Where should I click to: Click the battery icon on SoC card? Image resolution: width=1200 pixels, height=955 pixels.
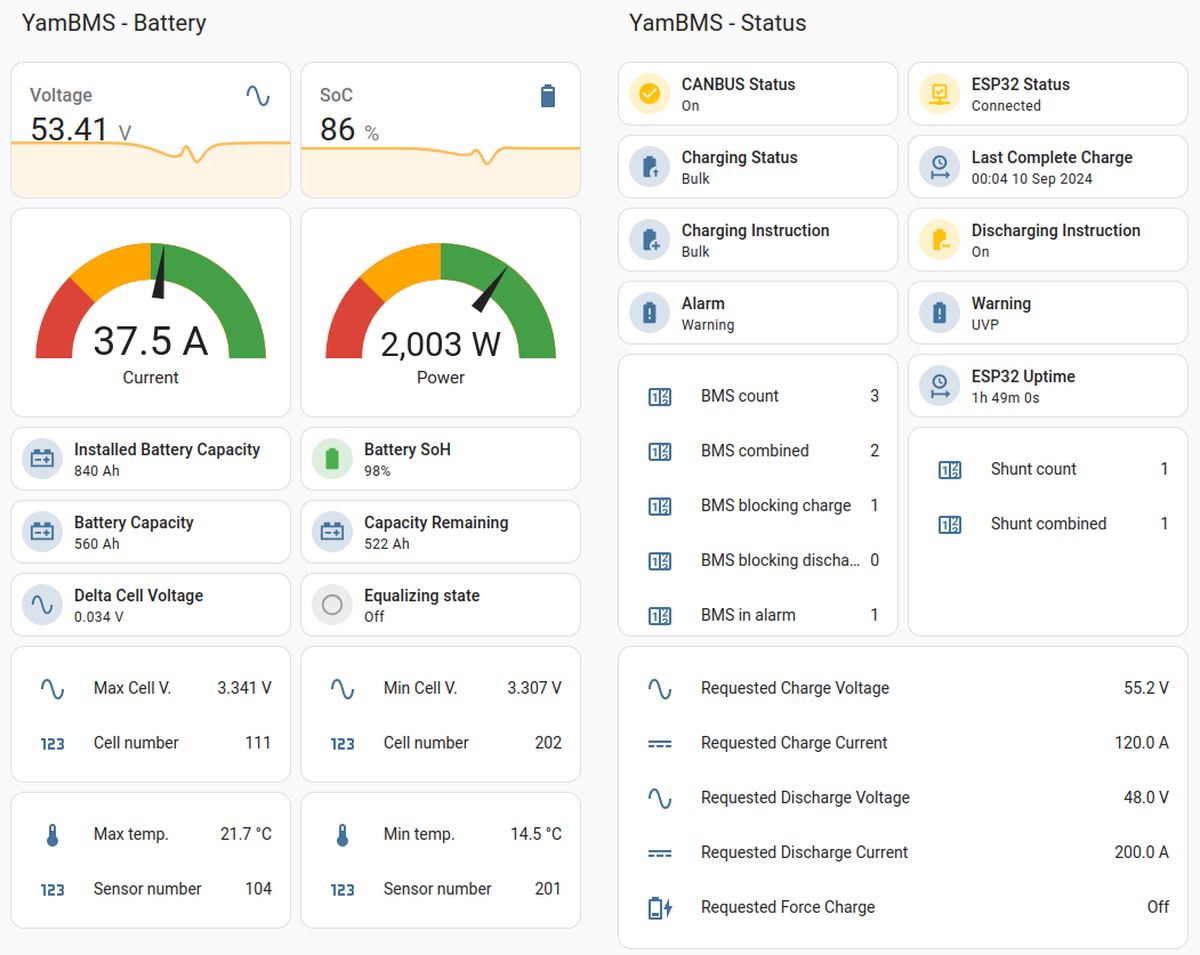pyautogui.click(x=548, y=96)
